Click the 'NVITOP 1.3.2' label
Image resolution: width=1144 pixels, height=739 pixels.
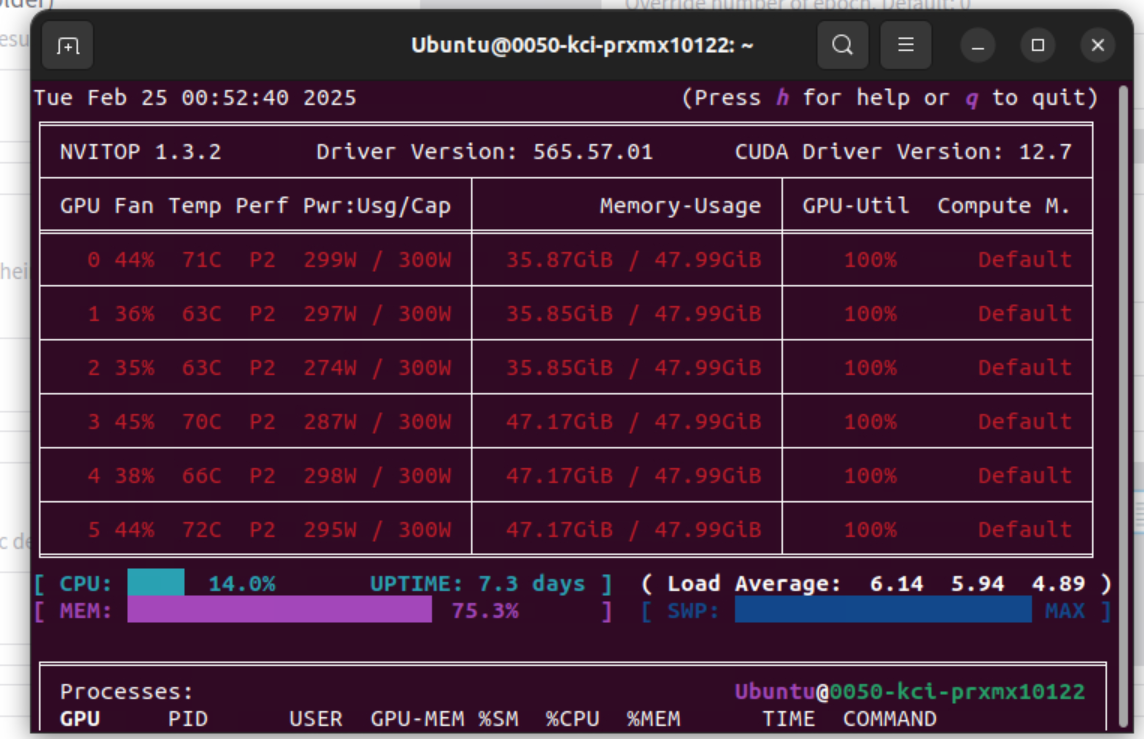[x=140, y=152]
